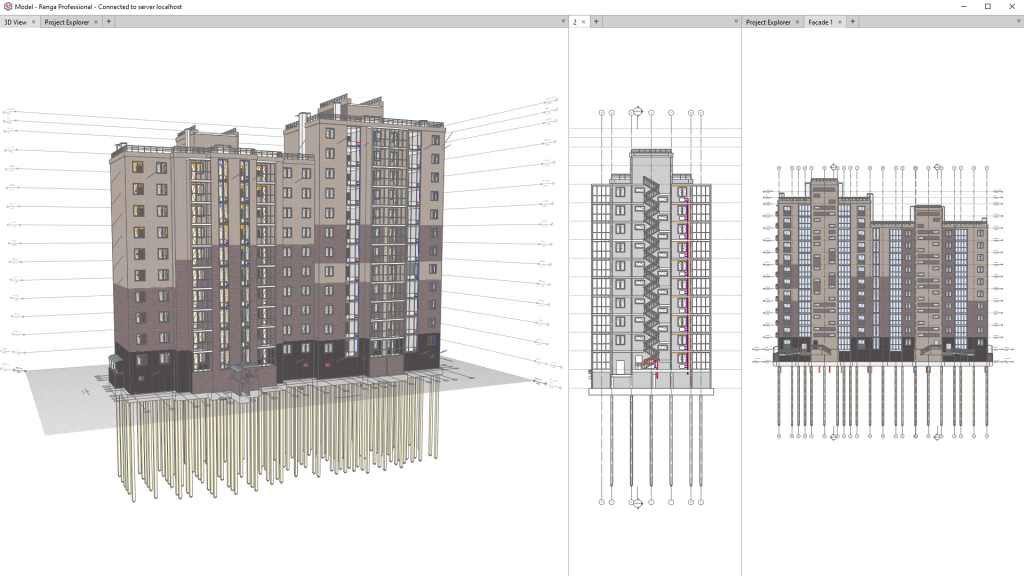This screenshot has height=576, width=1024.
Task: Close the Facade 1 tab
Action: [838, 21]
